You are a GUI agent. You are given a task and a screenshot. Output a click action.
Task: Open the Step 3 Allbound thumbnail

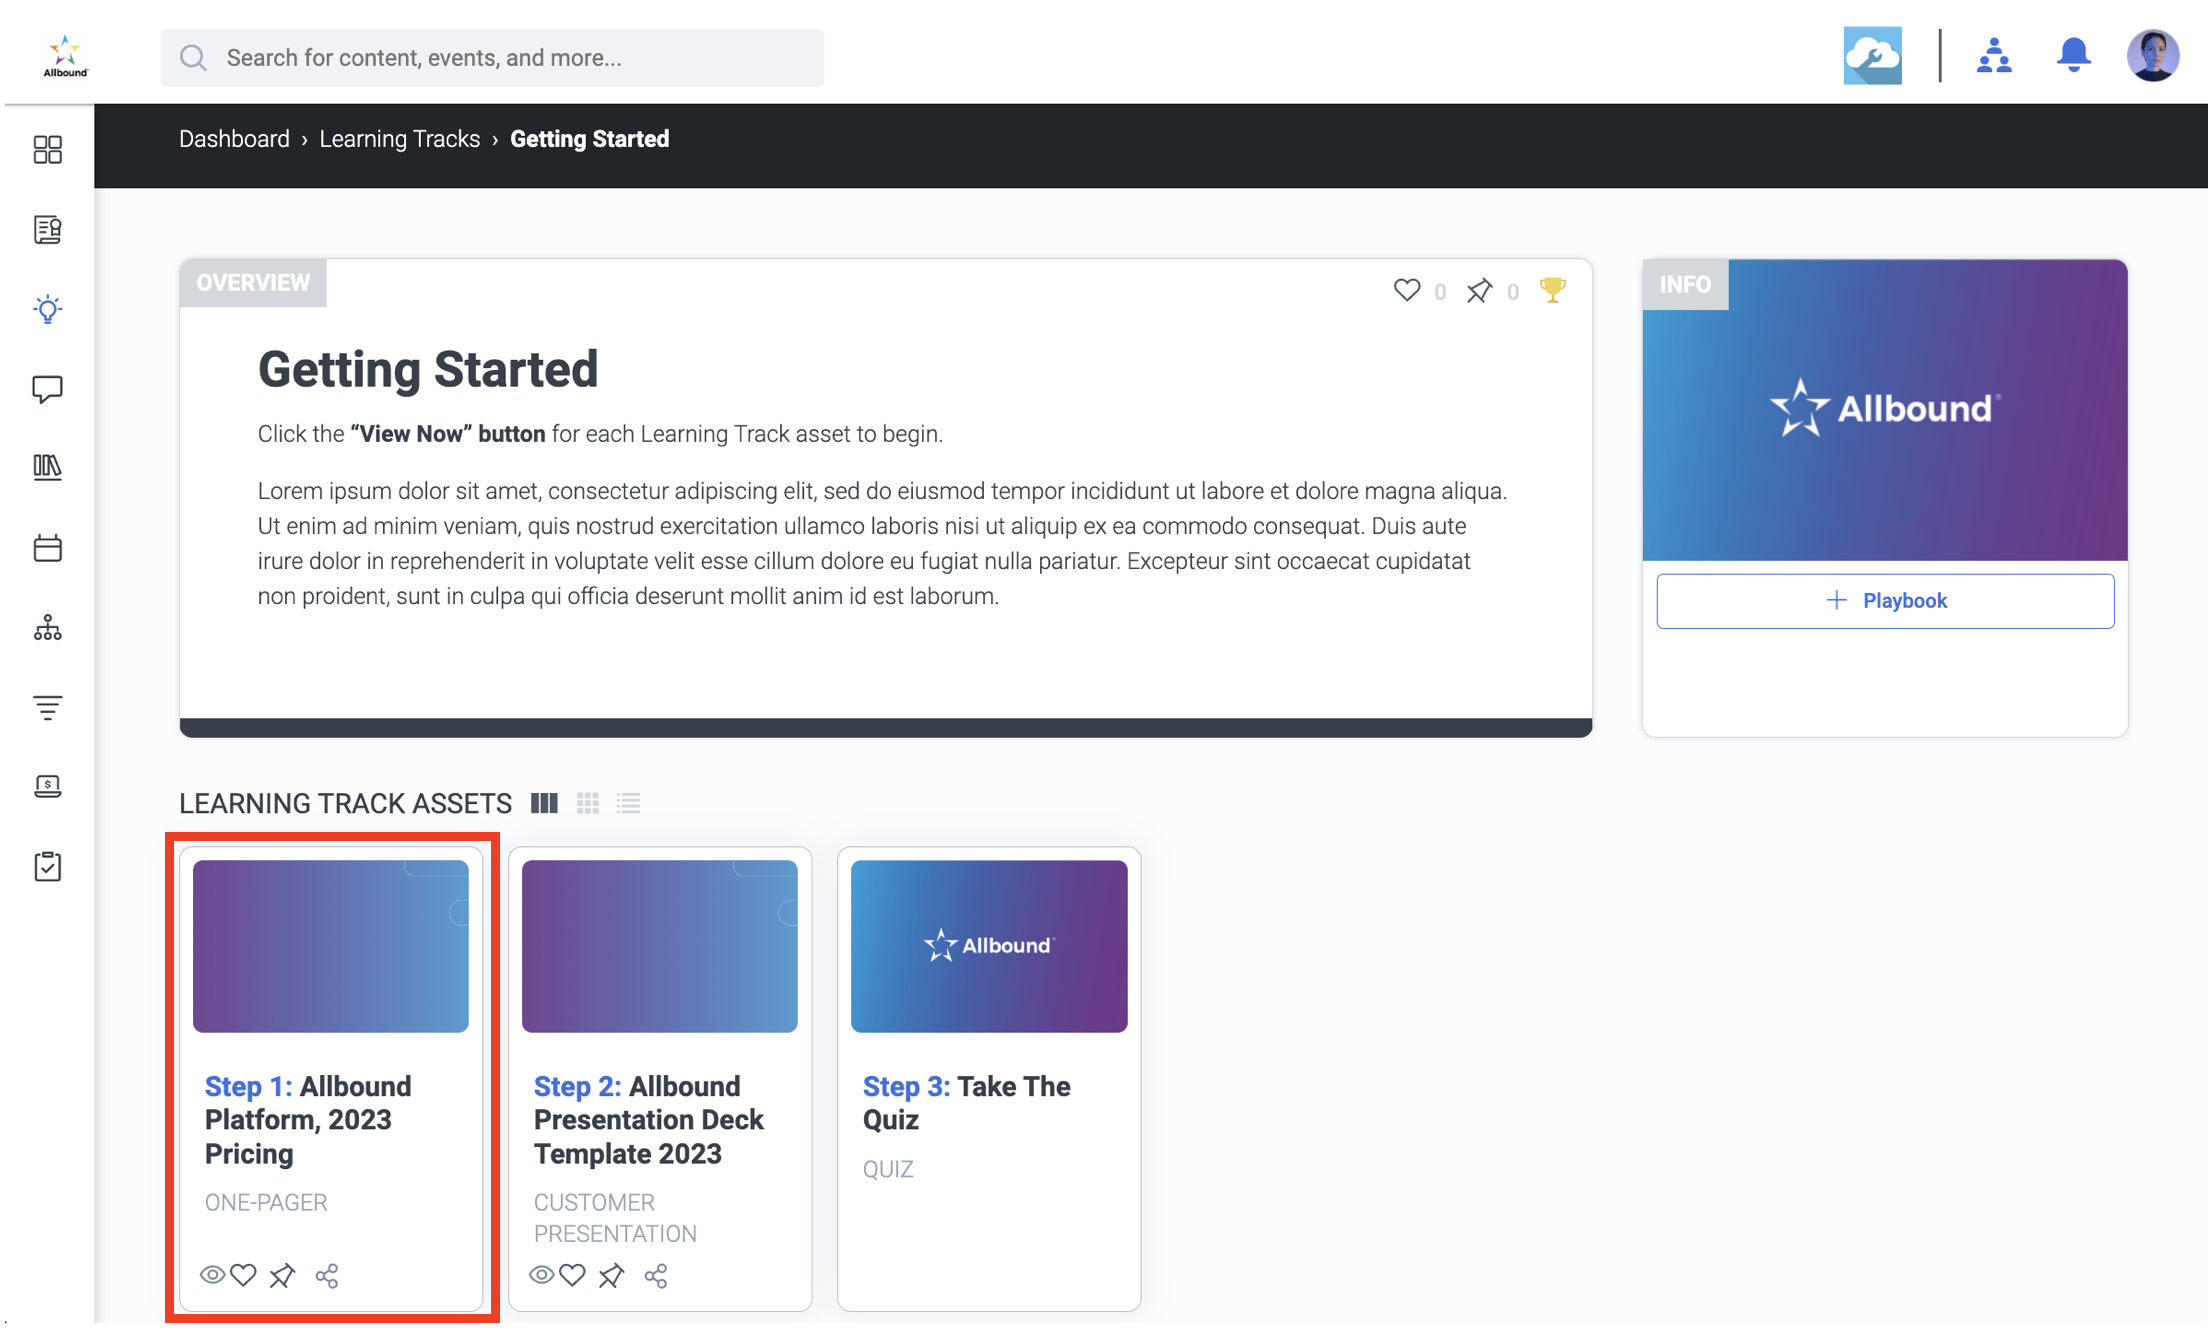point(989,946)
